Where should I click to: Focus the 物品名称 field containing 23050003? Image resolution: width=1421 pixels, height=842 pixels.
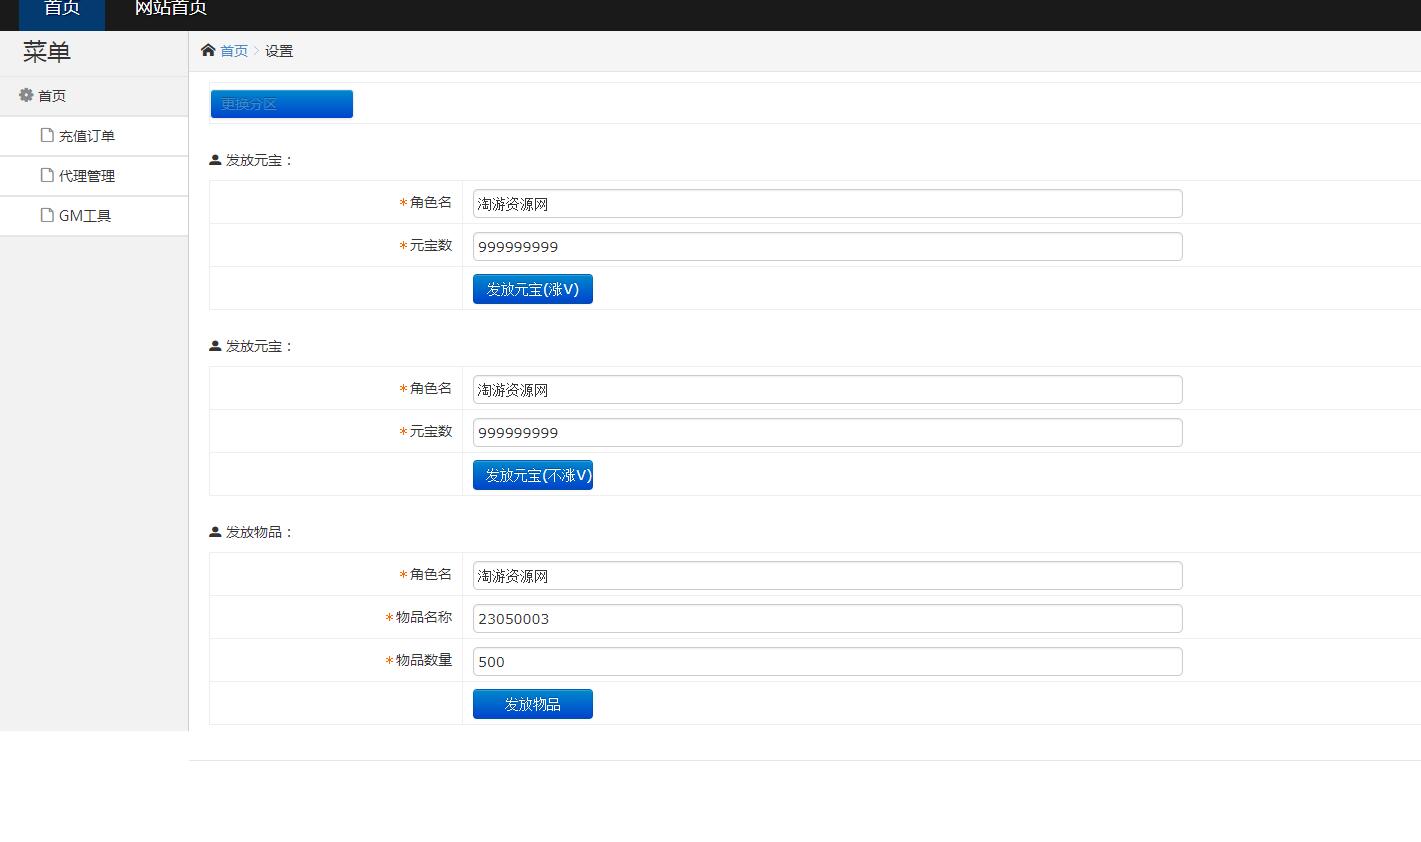827,618
